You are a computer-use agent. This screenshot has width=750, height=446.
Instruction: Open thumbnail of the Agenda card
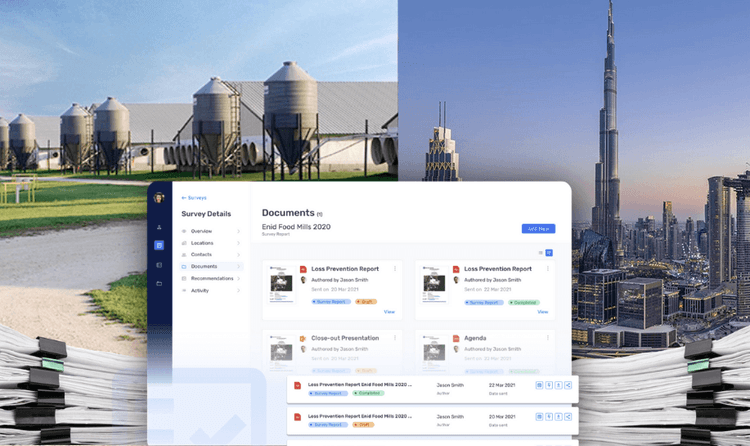434,353
